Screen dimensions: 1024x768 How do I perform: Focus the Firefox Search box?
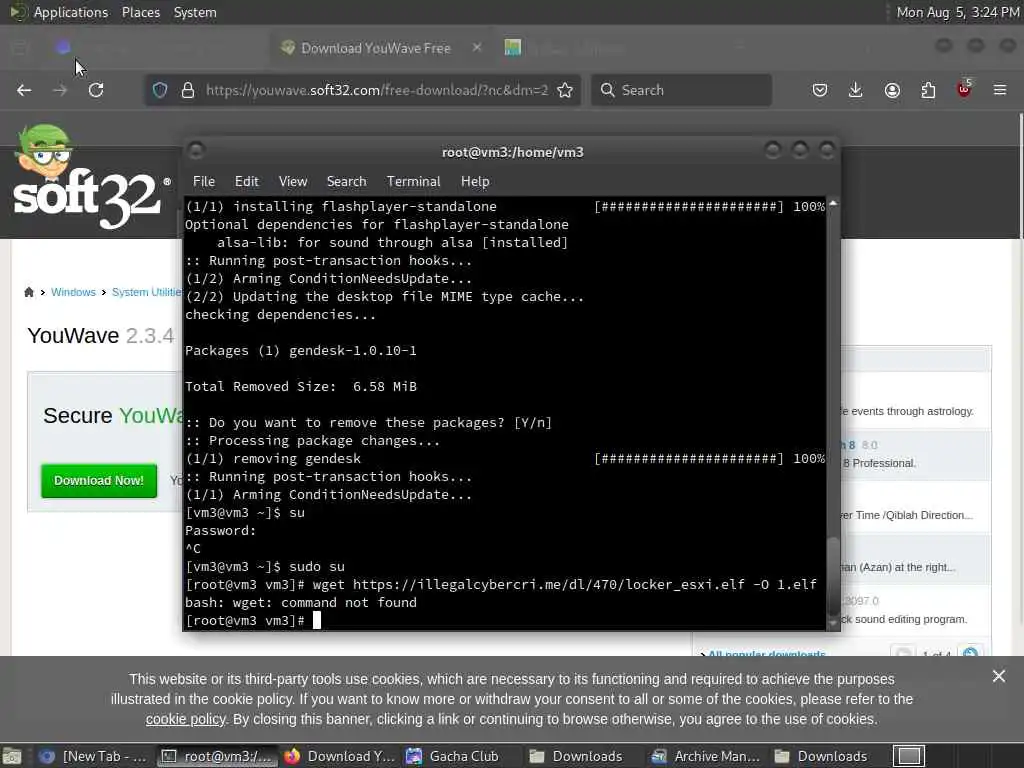(682, 90)
